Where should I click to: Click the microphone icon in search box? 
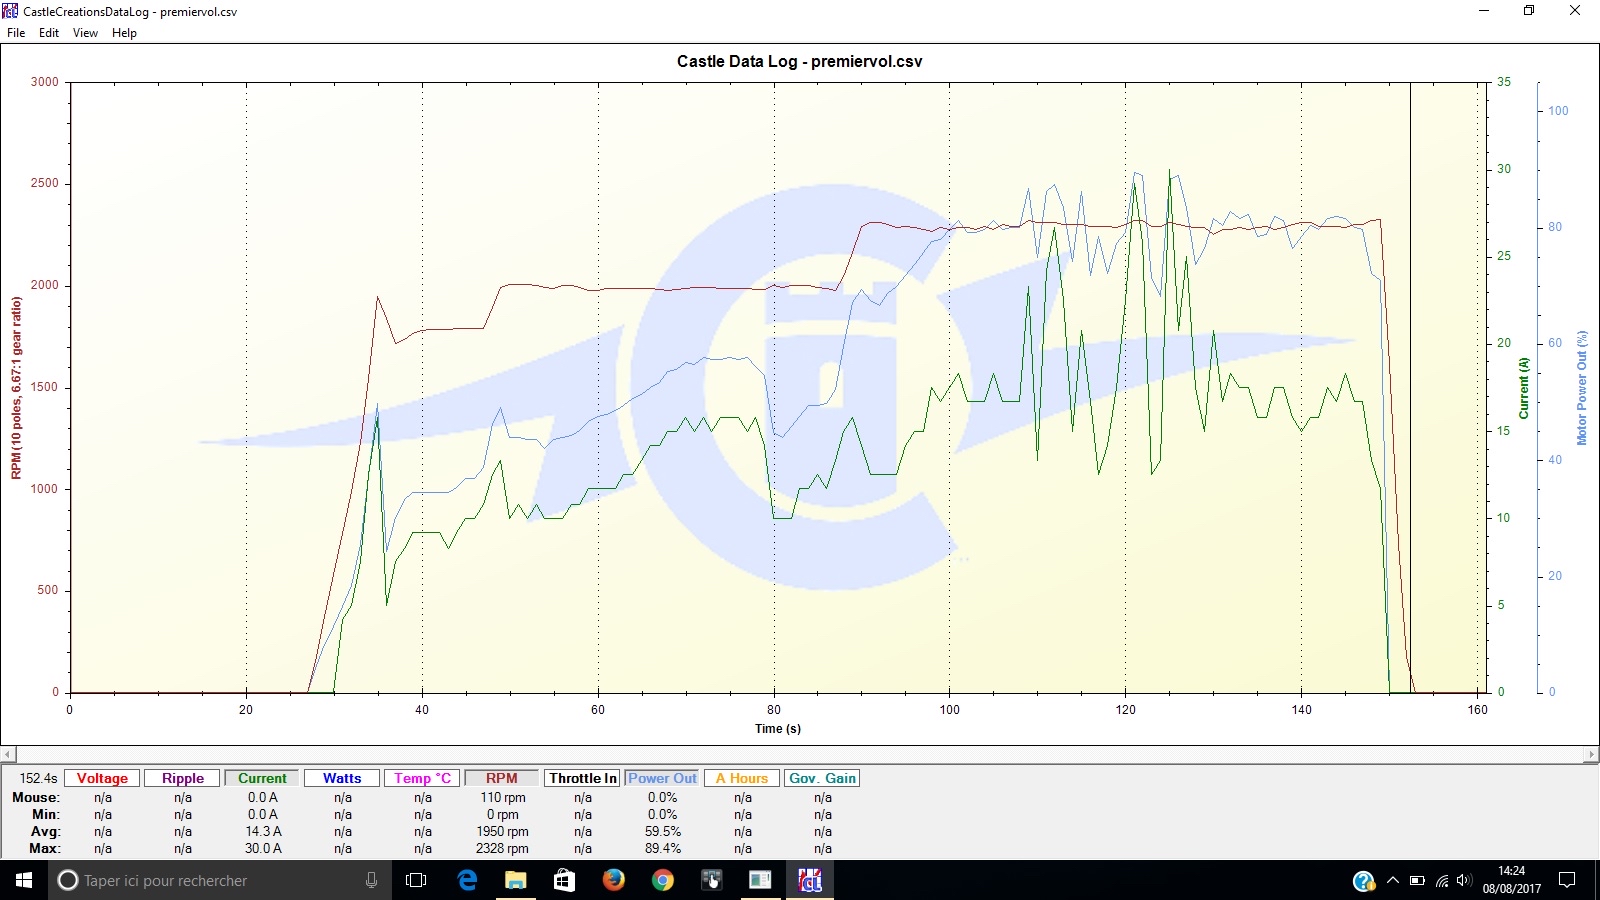(x=371, y=880)
